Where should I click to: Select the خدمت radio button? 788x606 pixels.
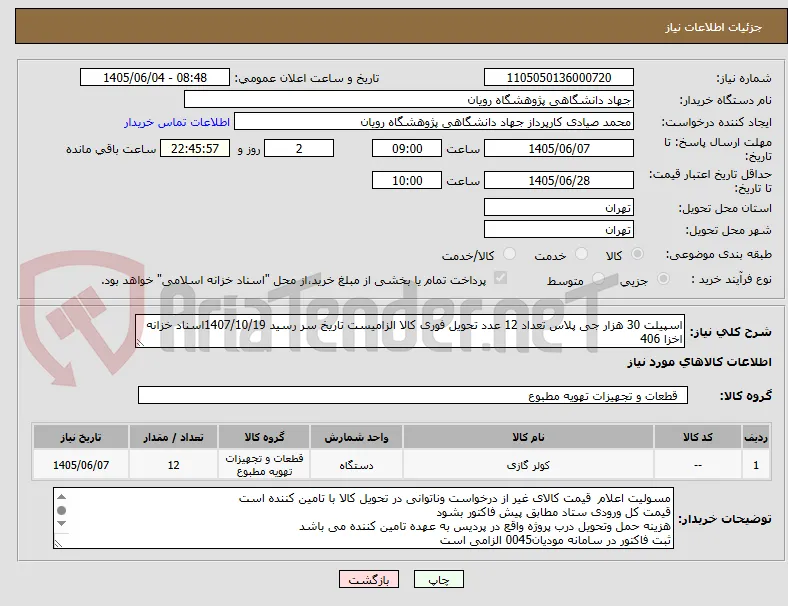(581, 254)
